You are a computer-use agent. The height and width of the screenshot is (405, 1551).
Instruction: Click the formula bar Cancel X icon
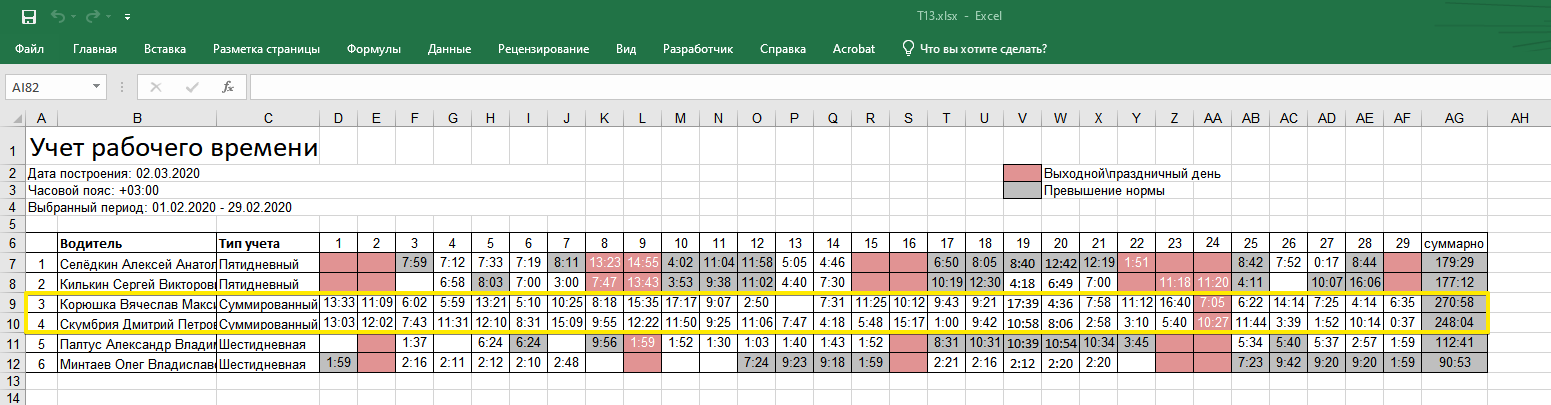pyautogui.click(x=155, y=87)
